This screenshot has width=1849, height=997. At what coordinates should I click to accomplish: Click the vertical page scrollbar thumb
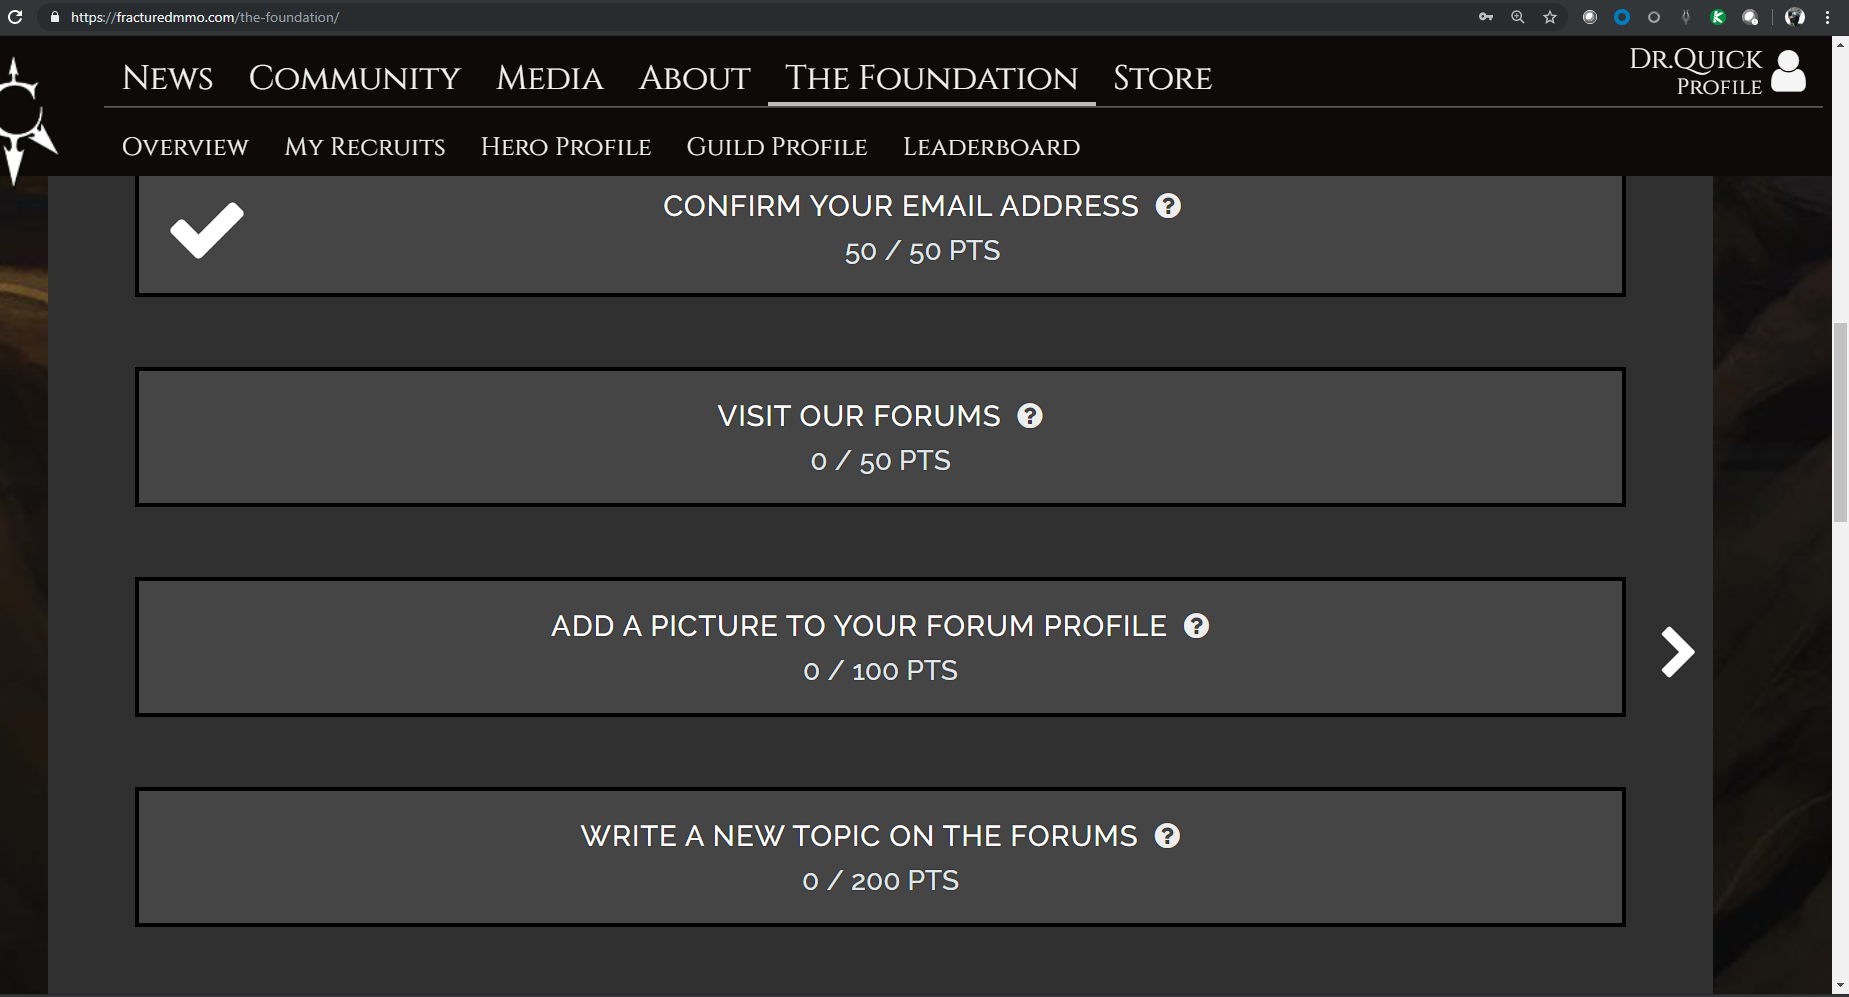(1840, 422)
